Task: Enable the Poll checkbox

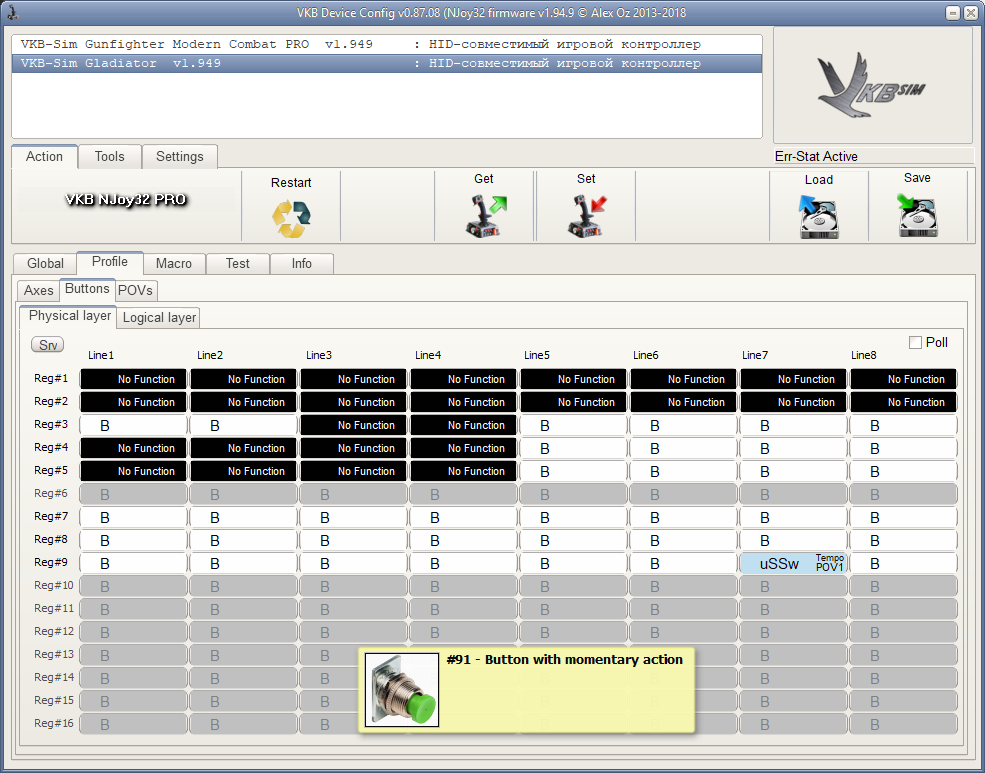Action: click(x=915, y=342)
